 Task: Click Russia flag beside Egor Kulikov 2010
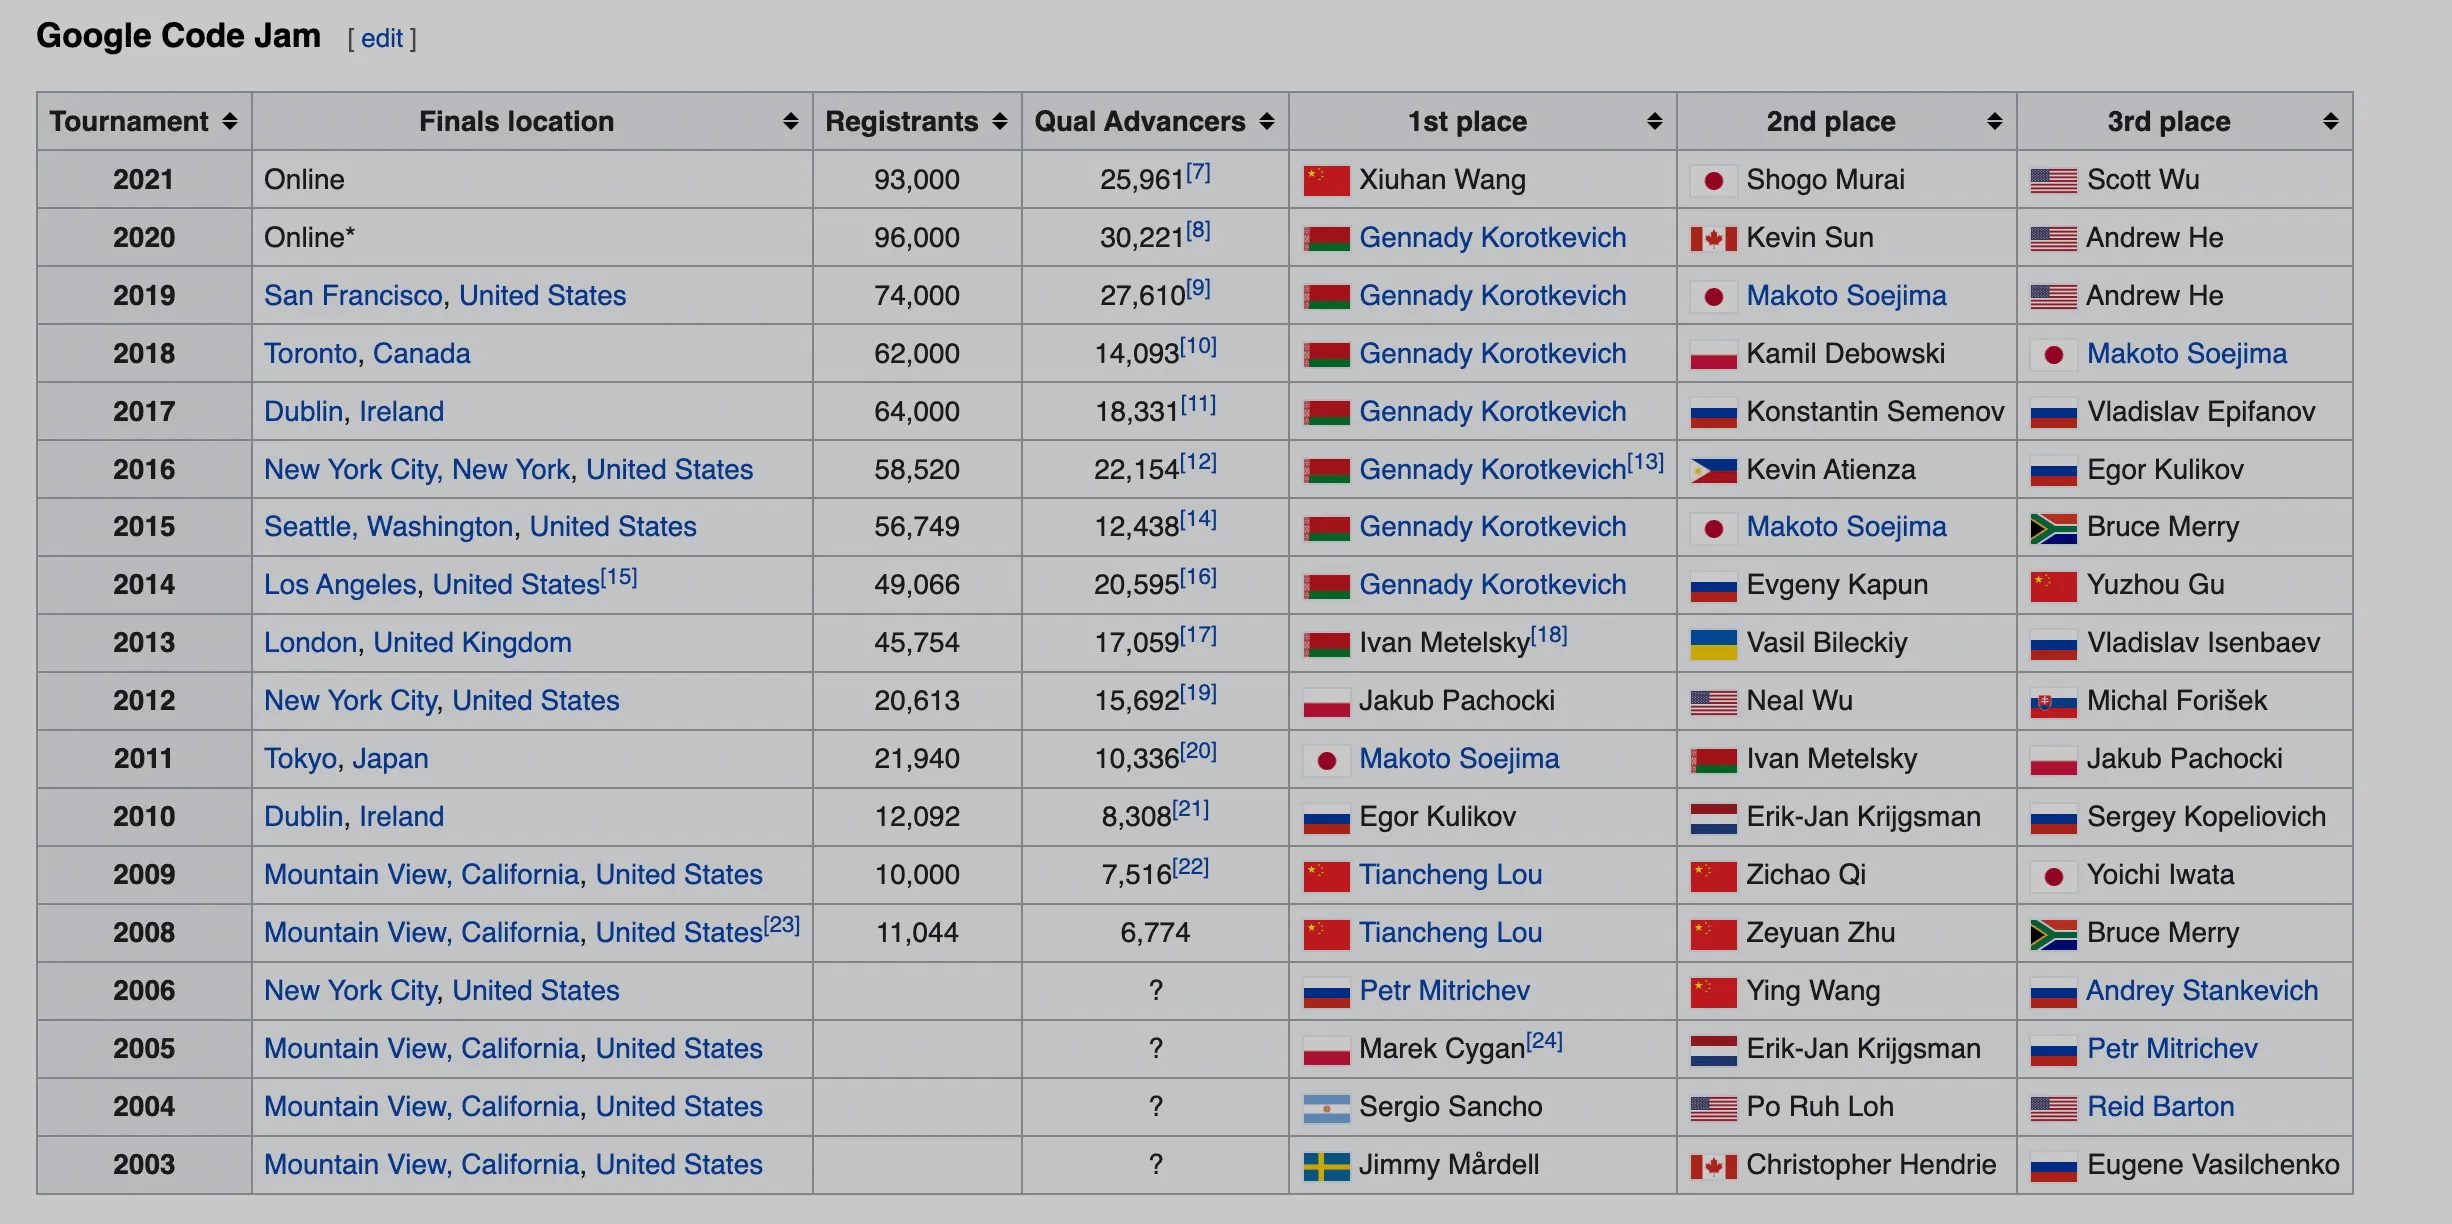pos(1327,818)
